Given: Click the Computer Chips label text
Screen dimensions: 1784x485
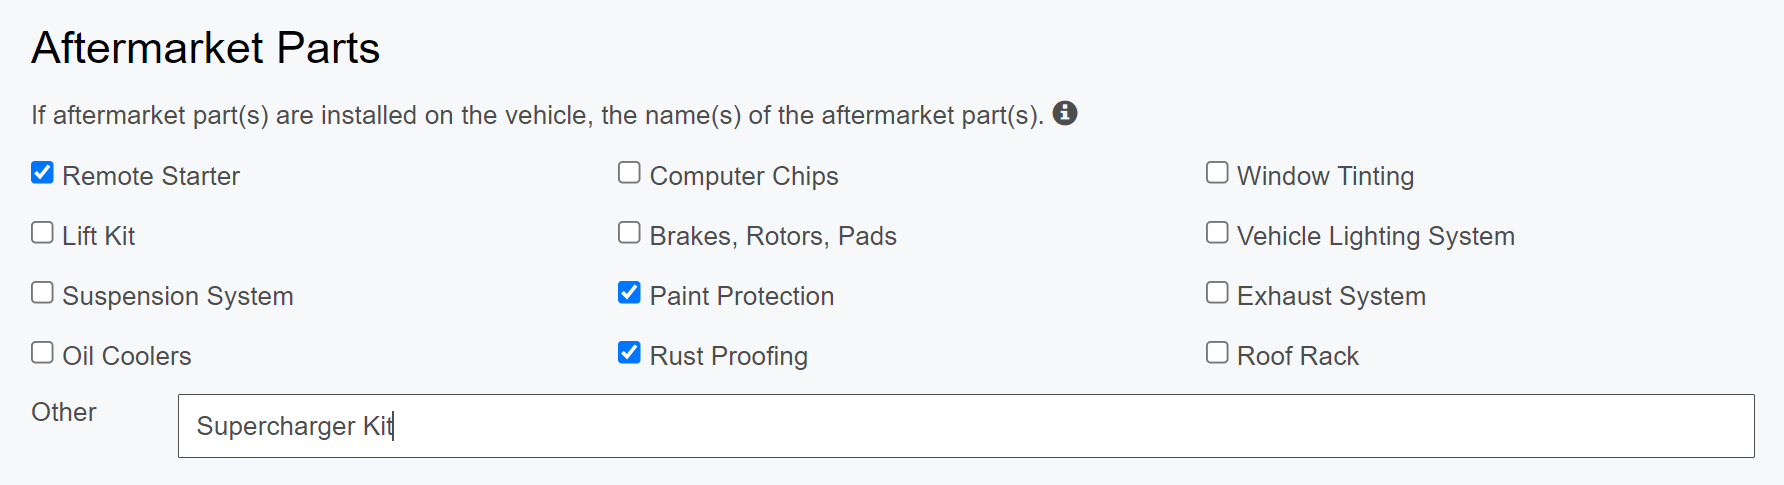Looking at the screenshot, I should click(743, 176).
